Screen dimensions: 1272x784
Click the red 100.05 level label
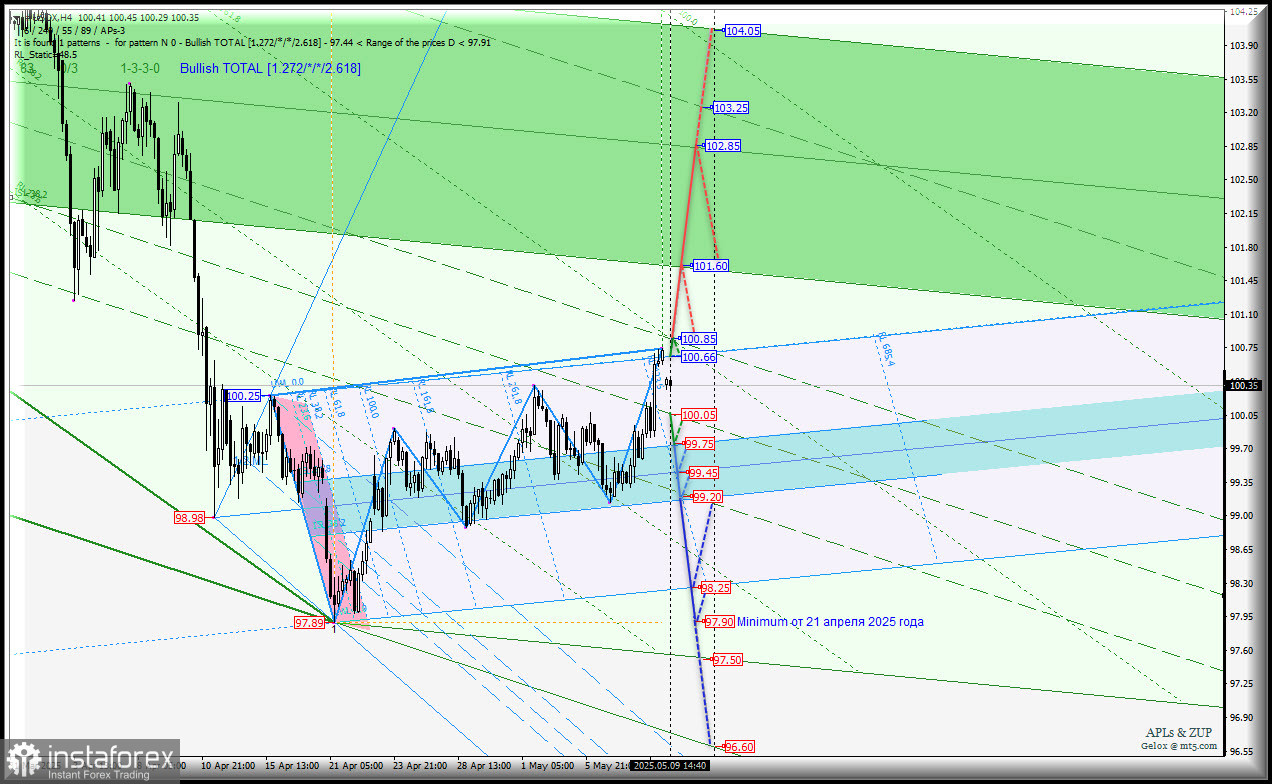coord(699,415)
